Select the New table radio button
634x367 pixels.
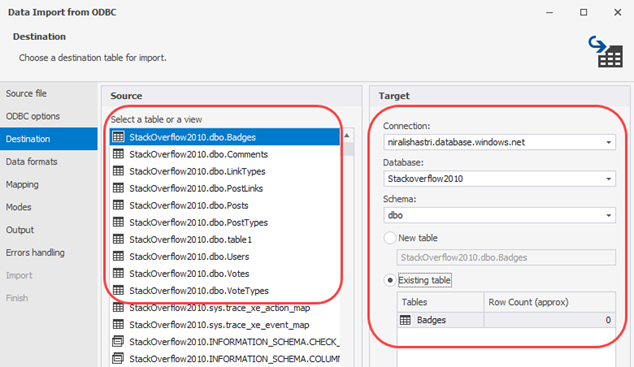390,238
